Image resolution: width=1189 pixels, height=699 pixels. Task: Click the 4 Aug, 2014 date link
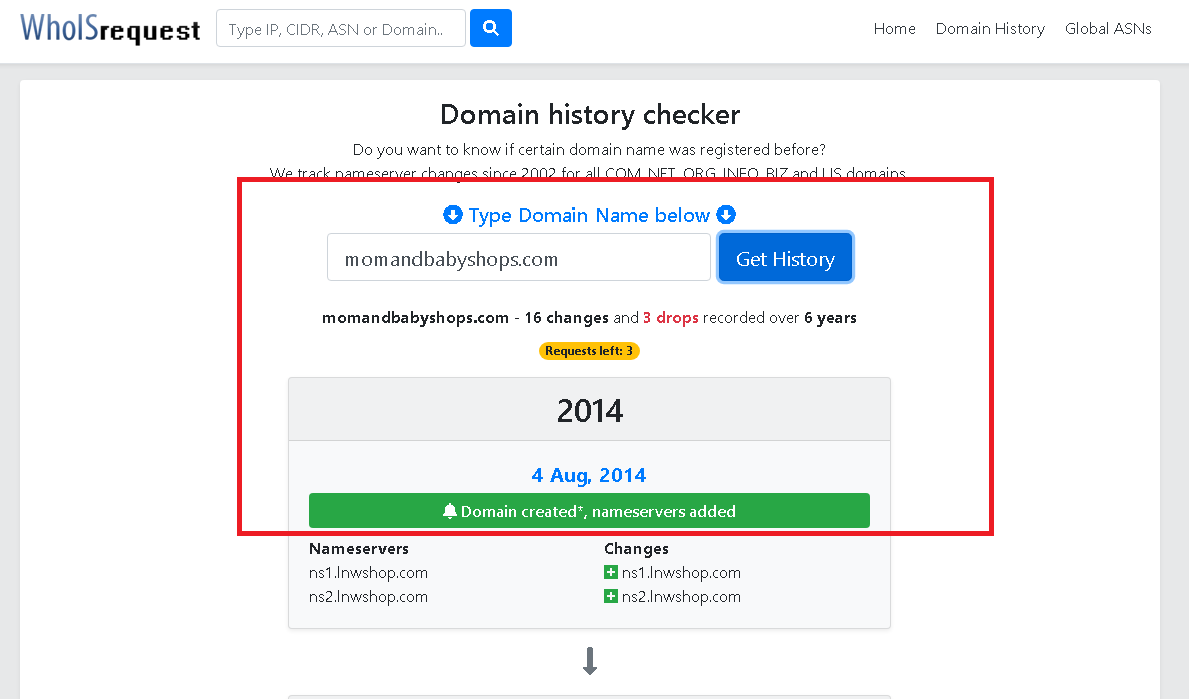pyautogui.click(x=589, y=475)
